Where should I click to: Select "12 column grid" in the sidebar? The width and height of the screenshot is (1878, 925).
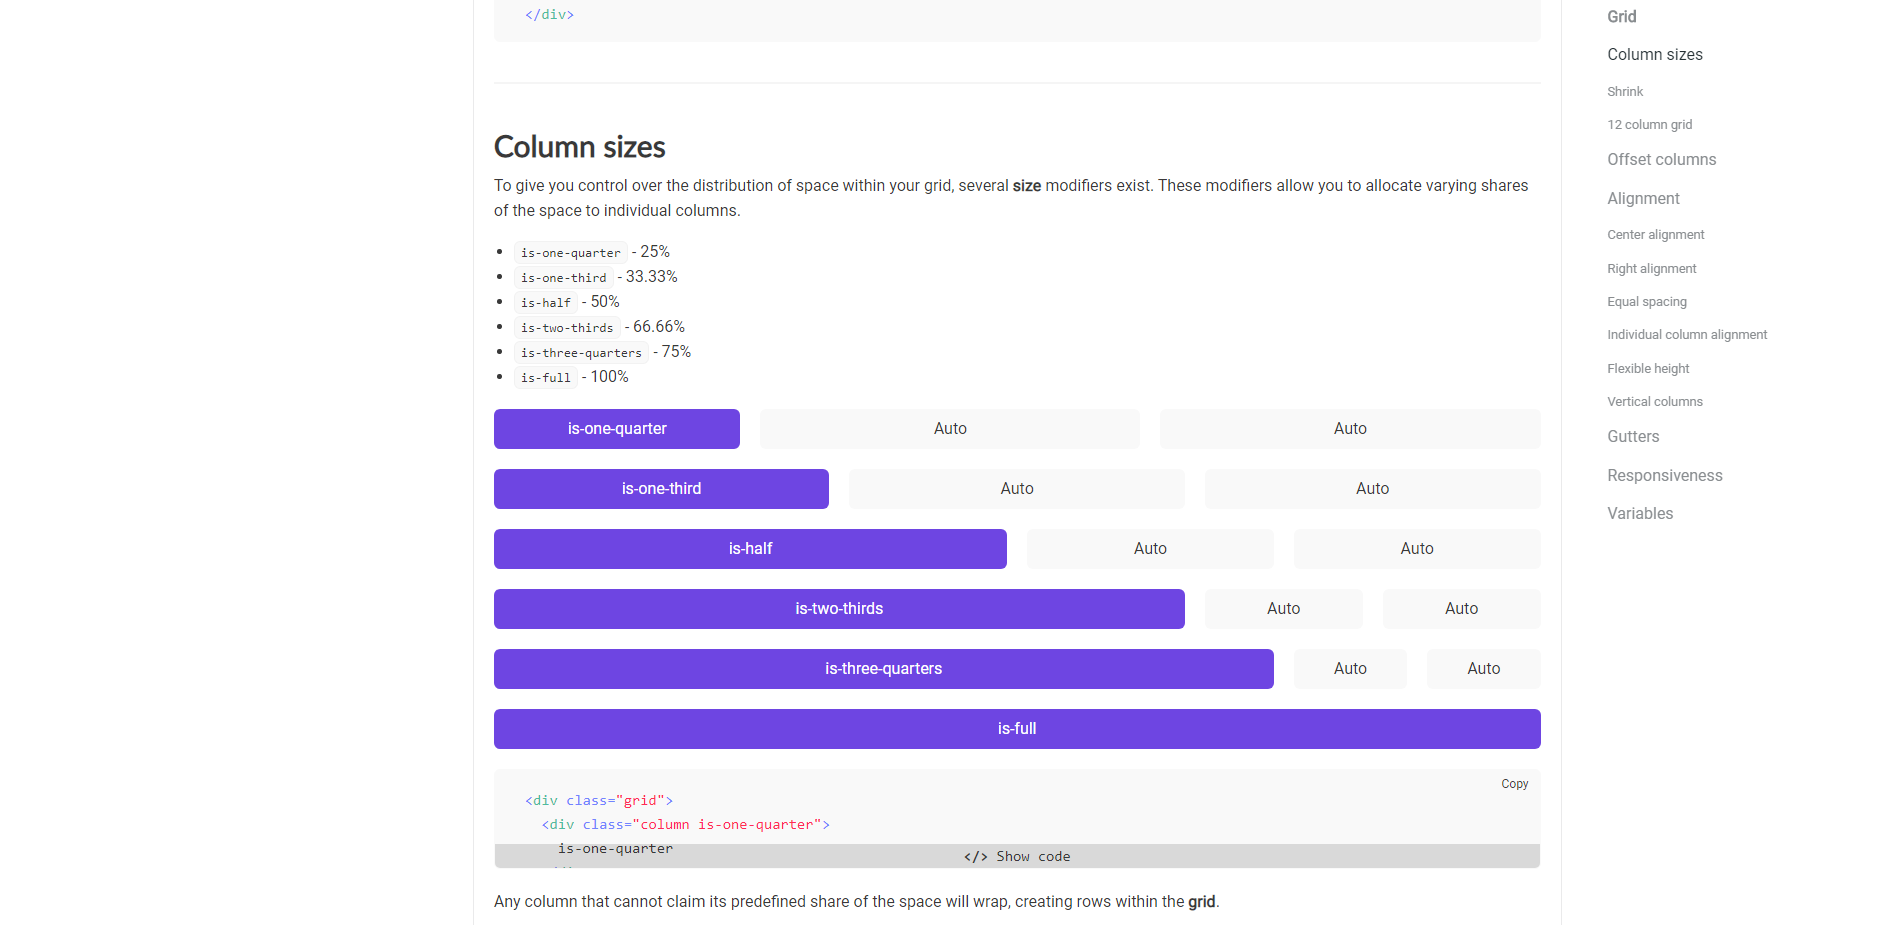[1649, 124]
